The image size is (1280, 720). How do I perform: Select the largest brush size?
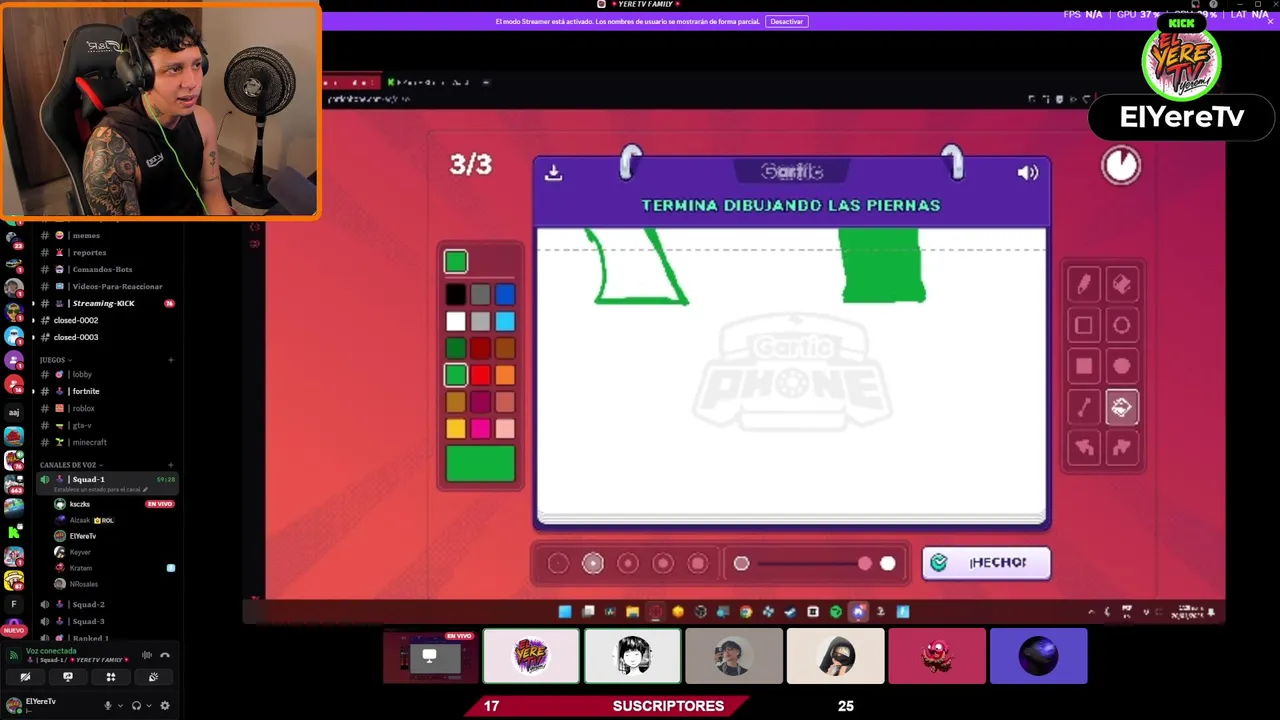698,564
